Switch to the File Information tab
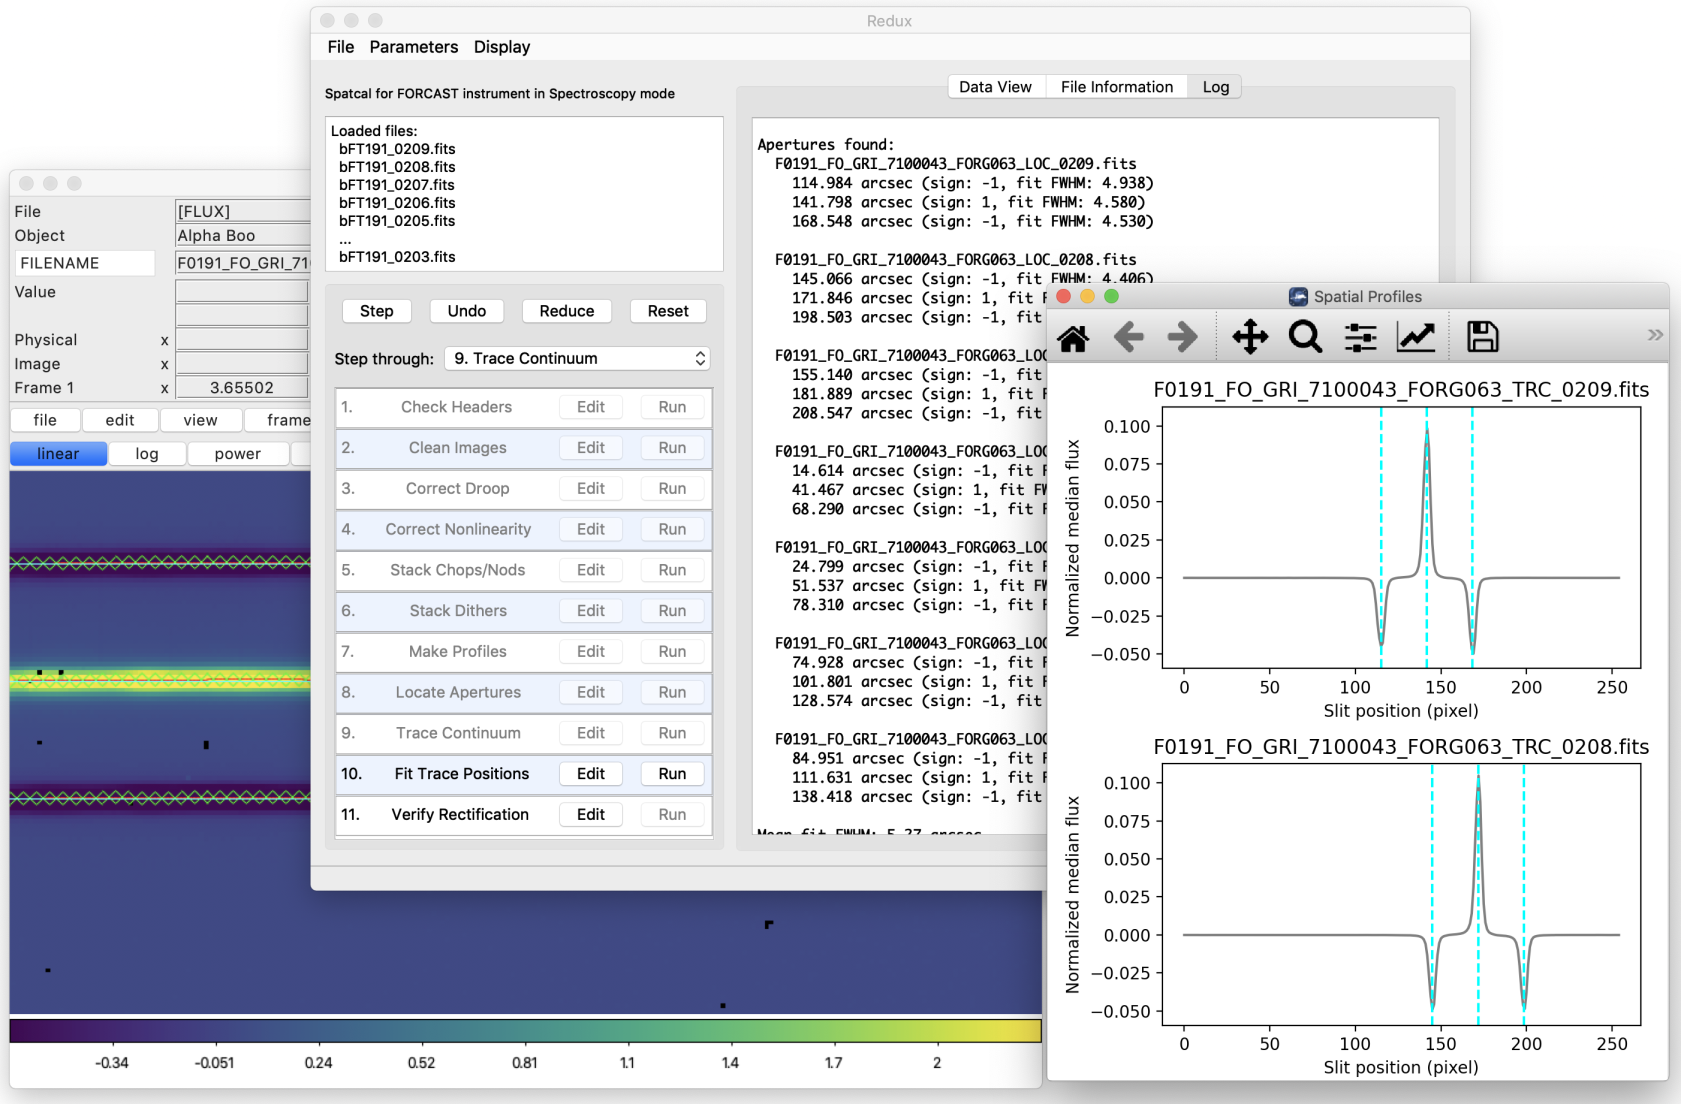1681x1104 pixels. pyautogui.click(x=1116, y=86)
